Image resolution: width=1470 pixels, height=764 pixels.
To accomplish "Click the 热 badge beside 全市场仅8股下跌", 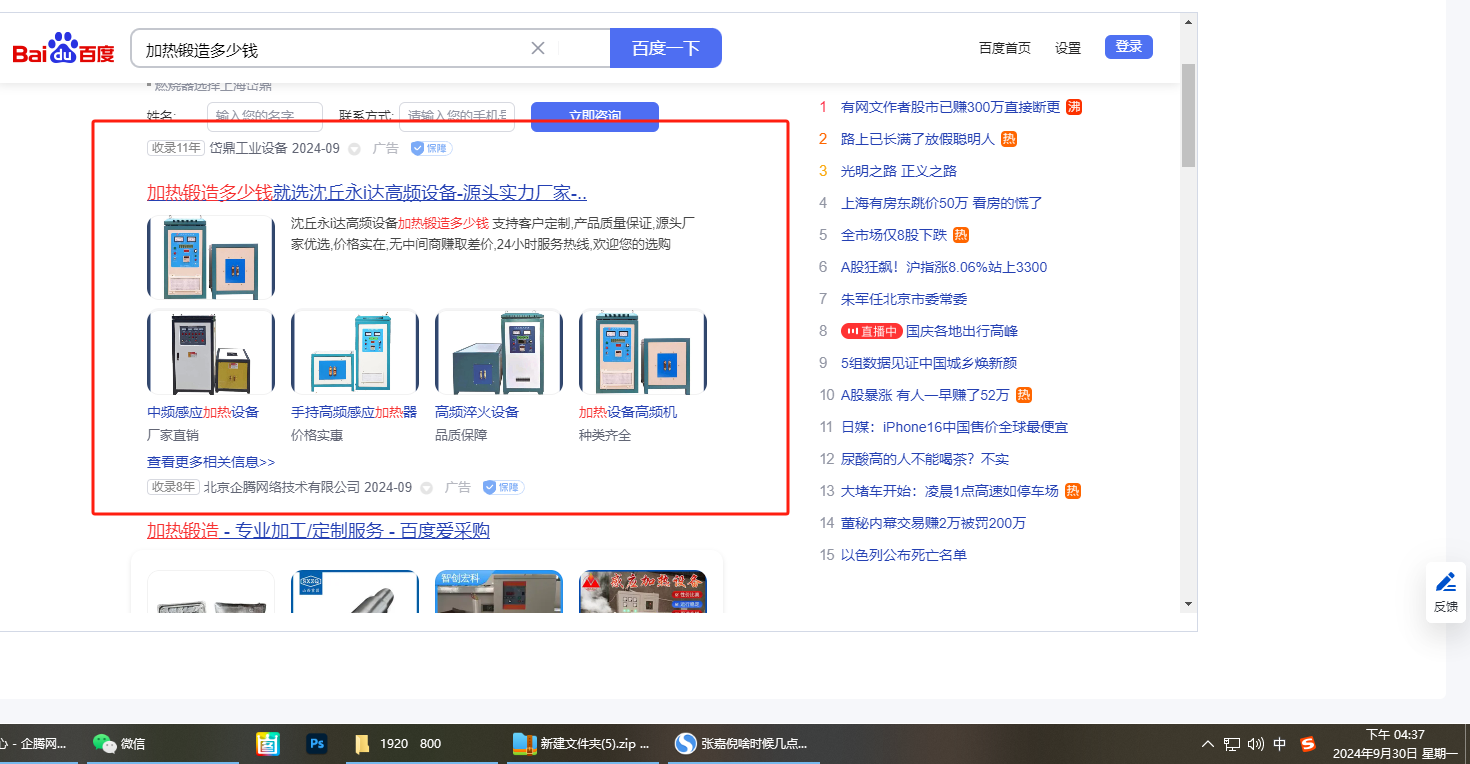I will [961, 235].
